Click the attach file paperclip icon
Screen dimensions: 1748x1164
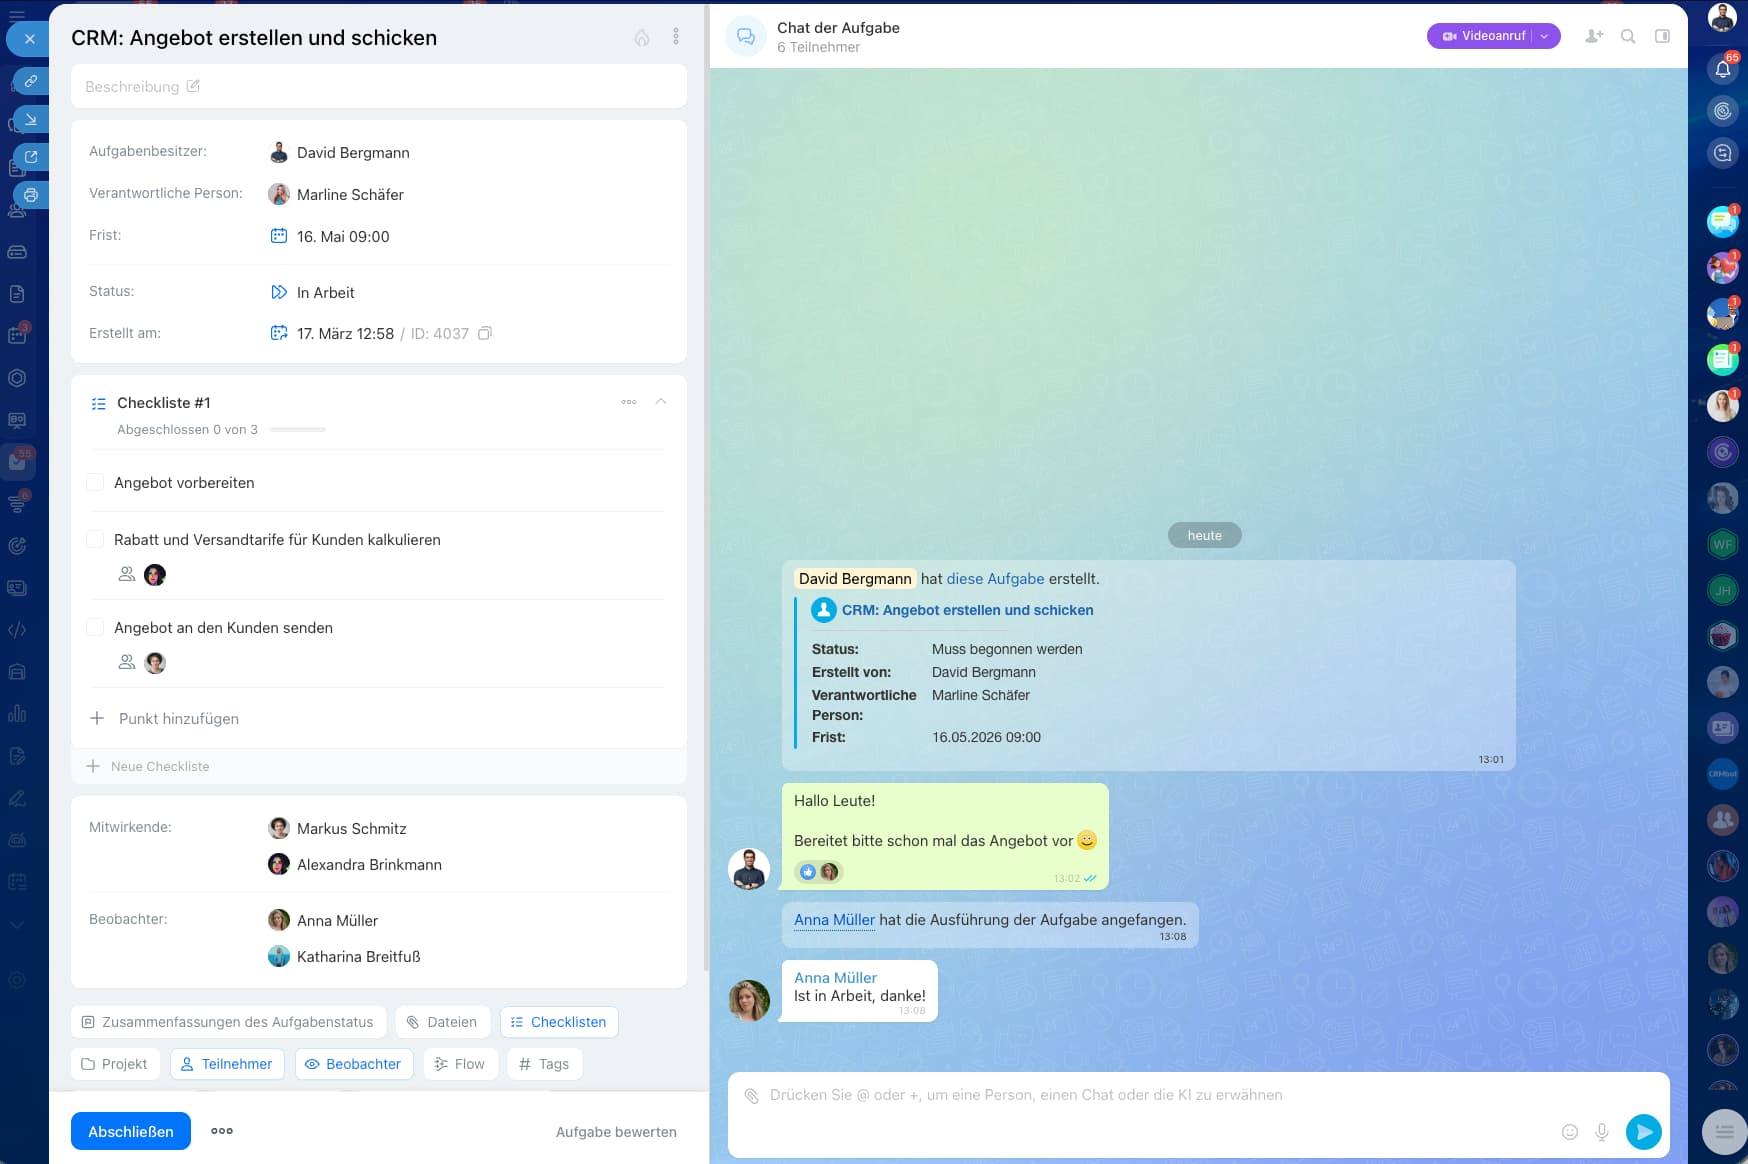751,1096
